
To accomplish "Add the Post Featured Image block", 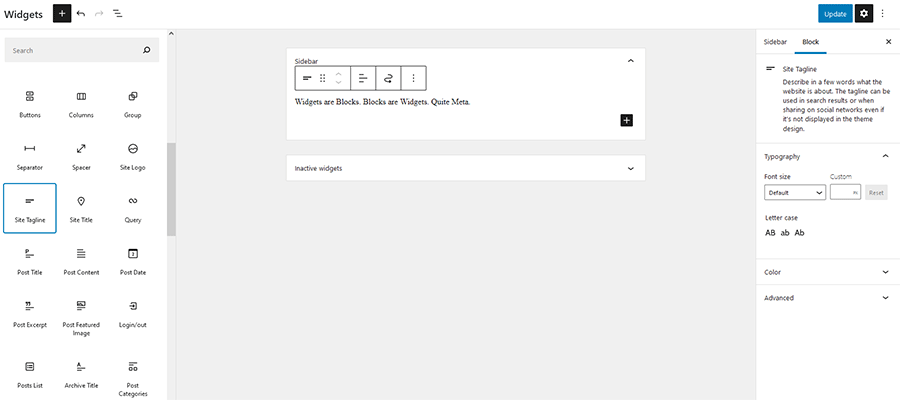I will [81, 311].
